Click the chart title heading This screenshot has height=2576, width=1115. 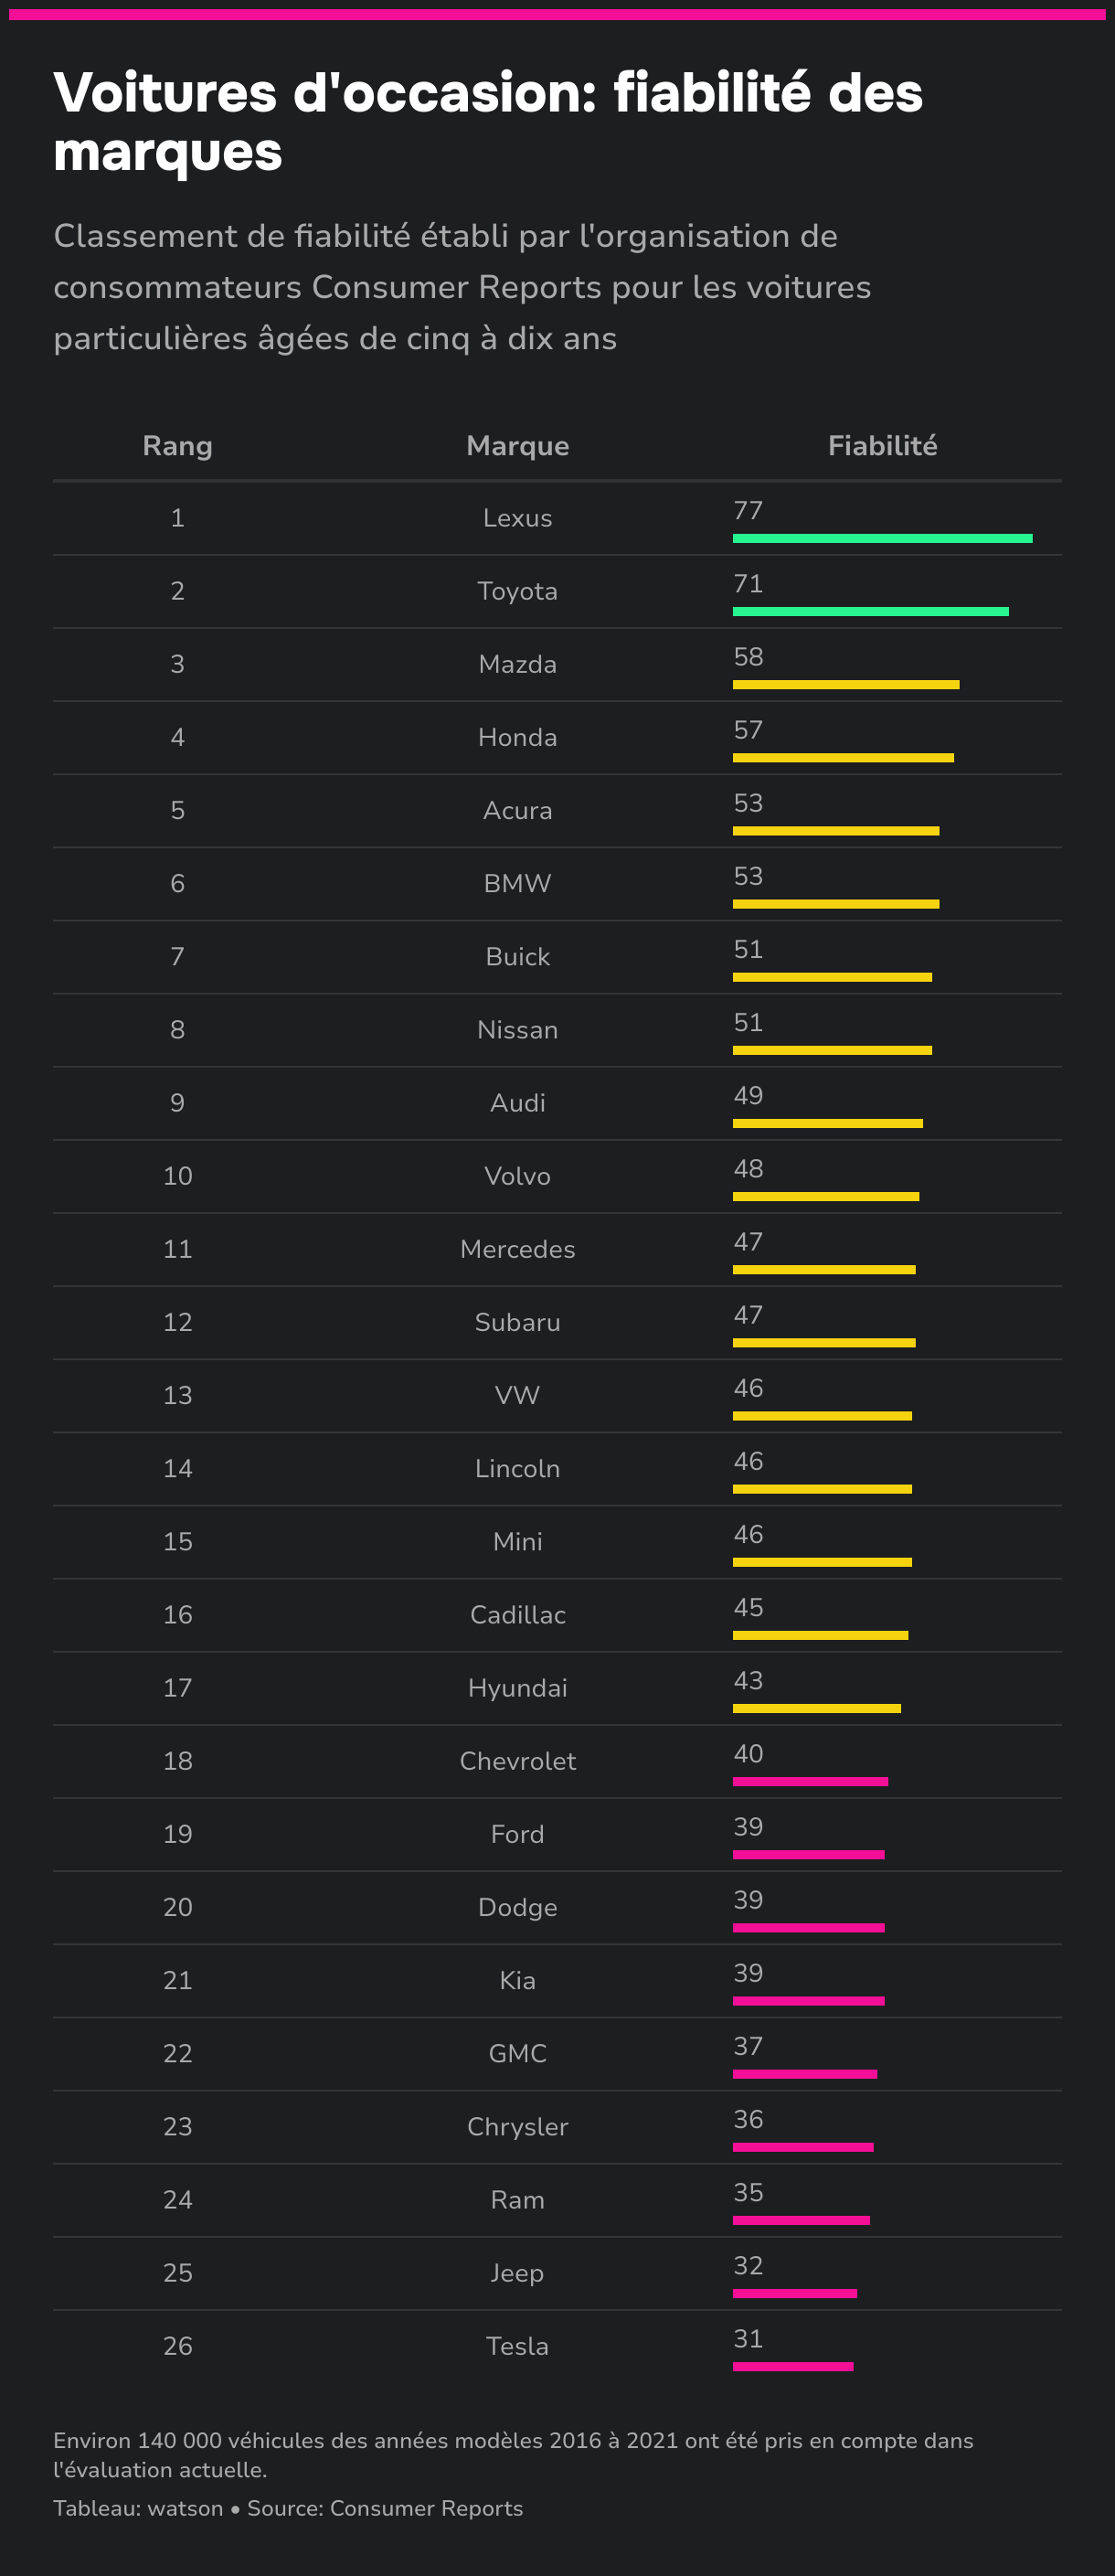coord(487,122)
